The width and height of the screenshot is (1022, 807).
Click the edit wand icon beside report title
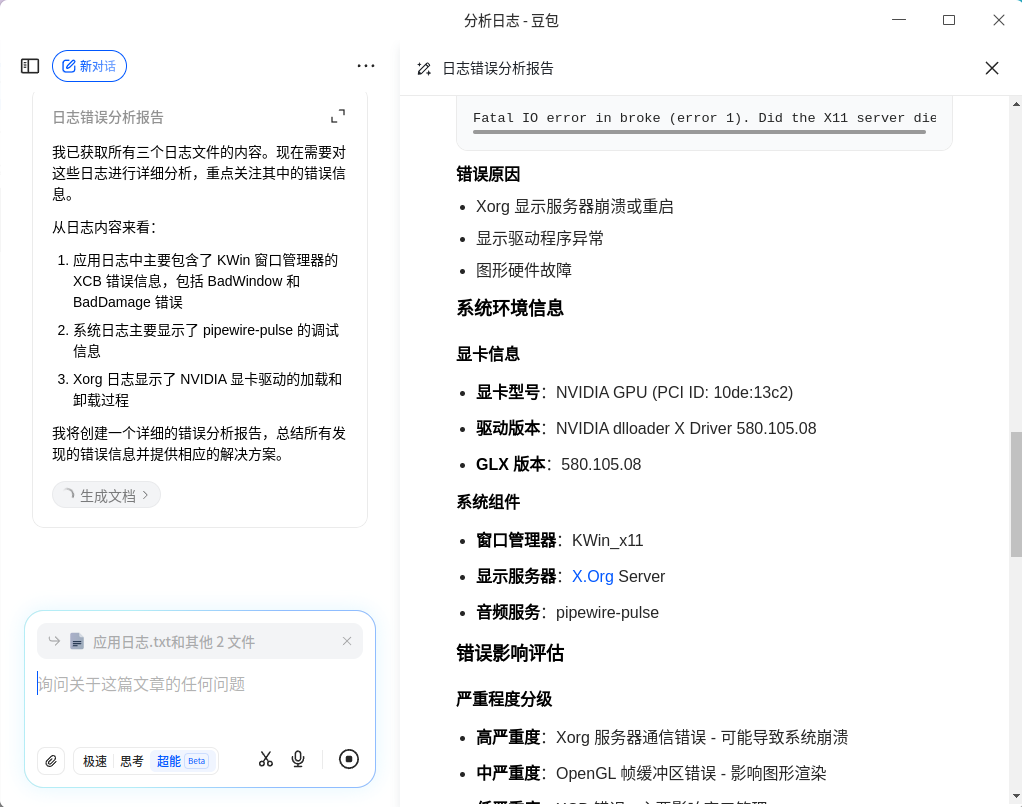(424, 68)
